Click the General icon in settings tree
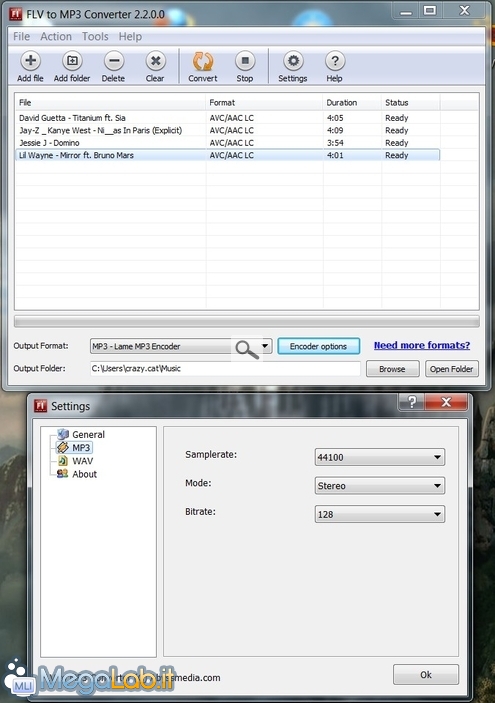Viewport: 495px width, 703px height. (63, 434)
